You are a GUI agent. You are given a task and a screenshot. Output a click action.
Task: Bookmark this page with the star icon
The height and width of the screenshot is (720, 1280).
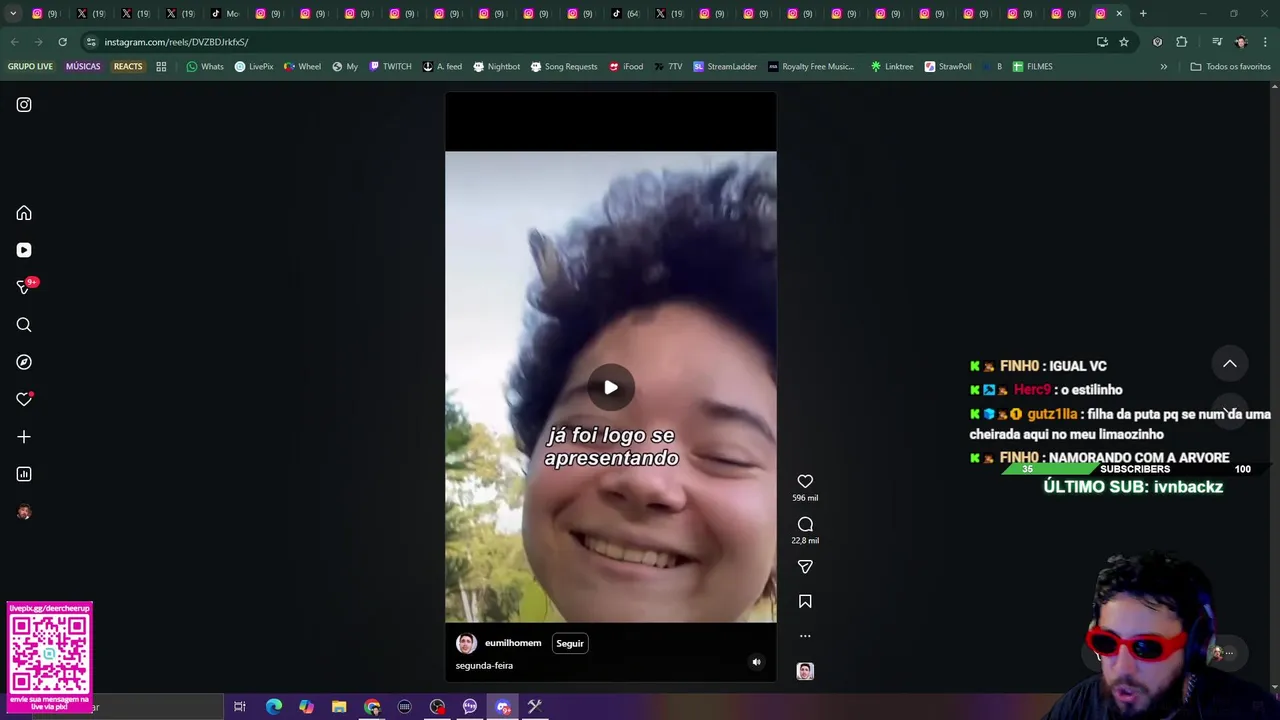(1124, 42)
